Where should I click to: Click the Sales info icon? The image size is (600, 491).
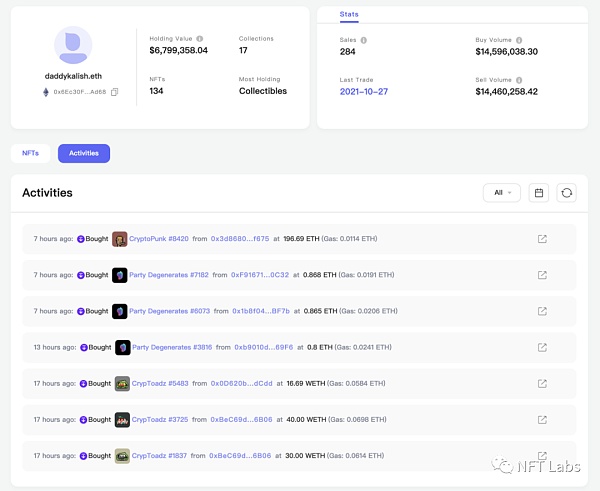click(364, 40)
